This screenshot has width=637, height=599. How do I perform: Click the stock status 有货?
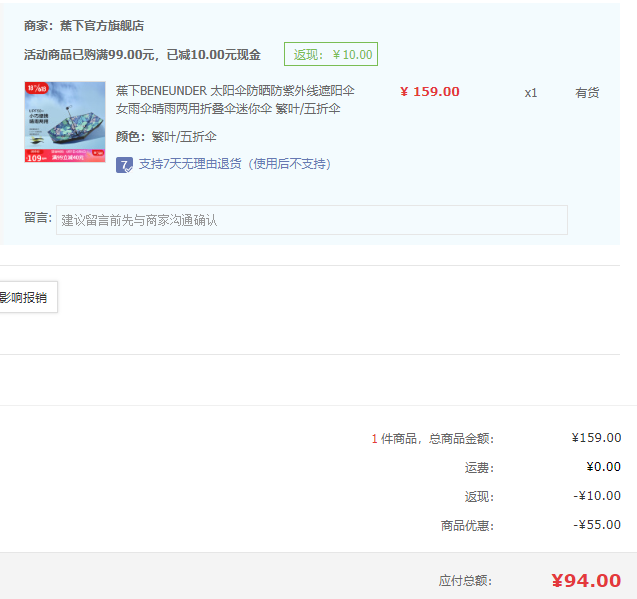click(x=587, y=93)
